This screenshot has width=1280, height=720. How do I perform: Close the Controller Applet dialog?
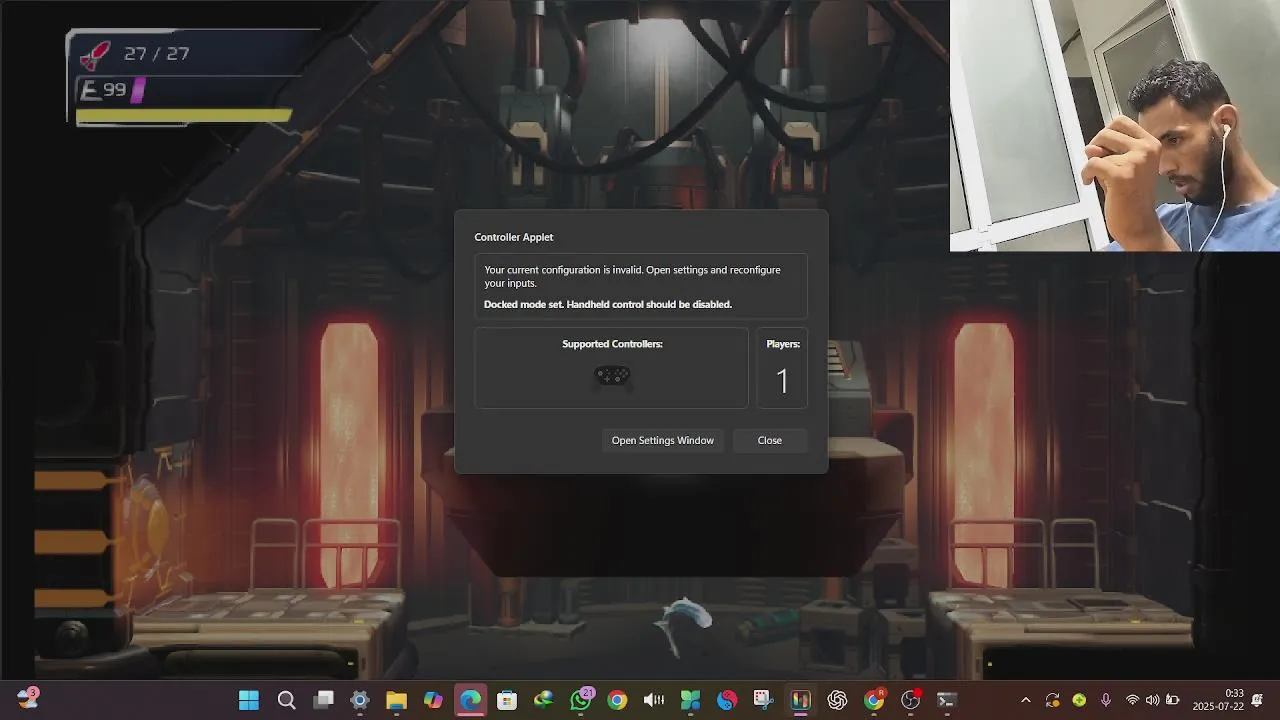pos(769,440)
